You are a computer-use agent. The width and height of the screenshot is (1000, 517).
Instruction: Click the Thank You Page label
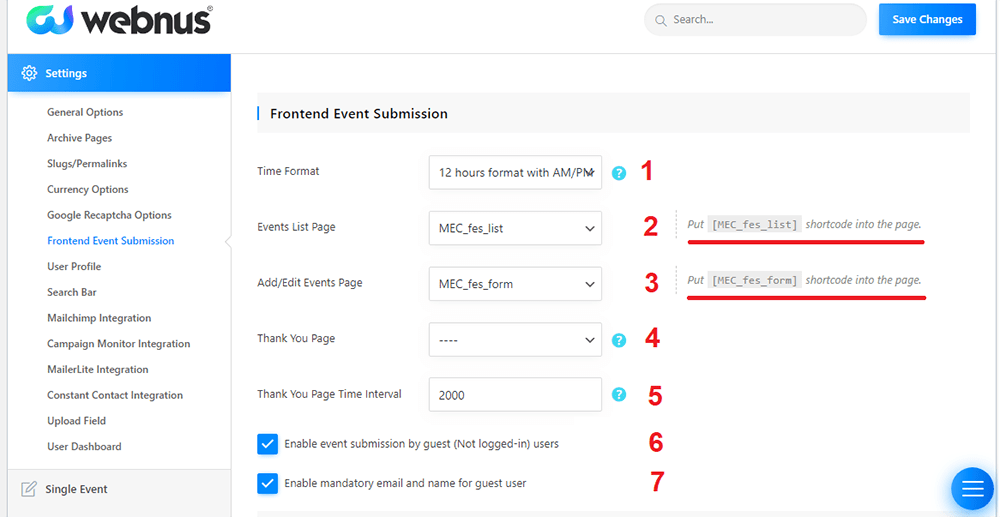click(x=296, y=339)
